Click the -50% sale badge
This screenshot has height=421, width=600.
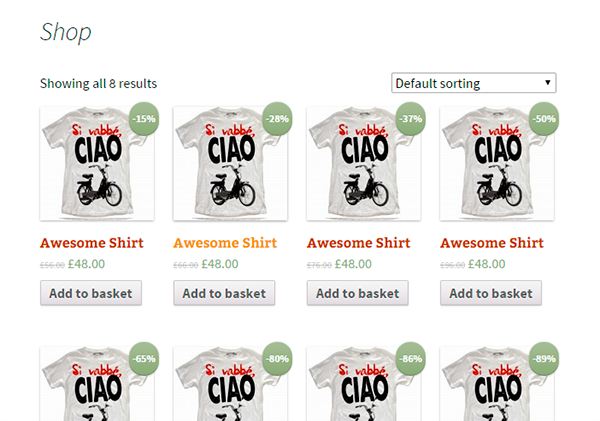pos(544,119)
